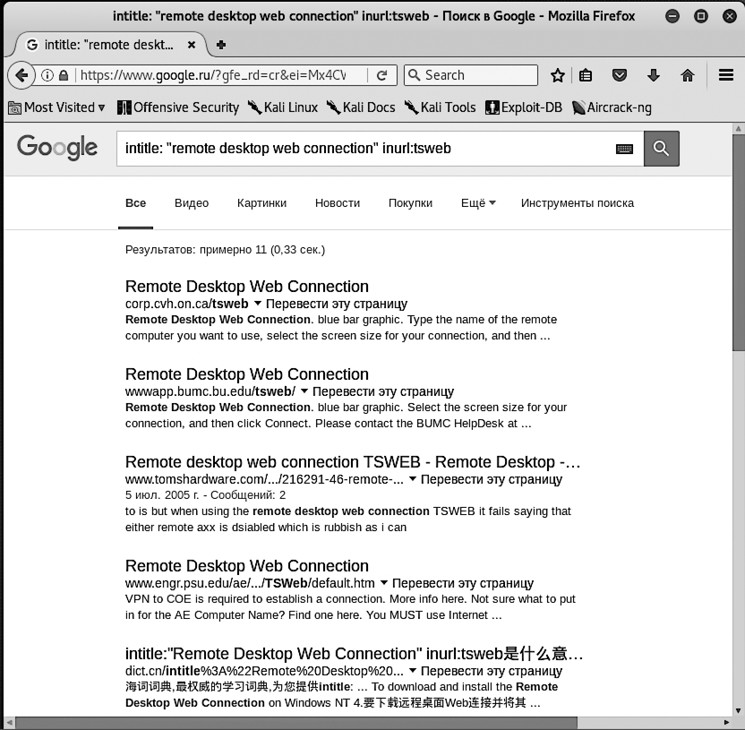Reload the page with the refresh icon
The height and width of the screenshot is (730, 745).
point(382,75)
